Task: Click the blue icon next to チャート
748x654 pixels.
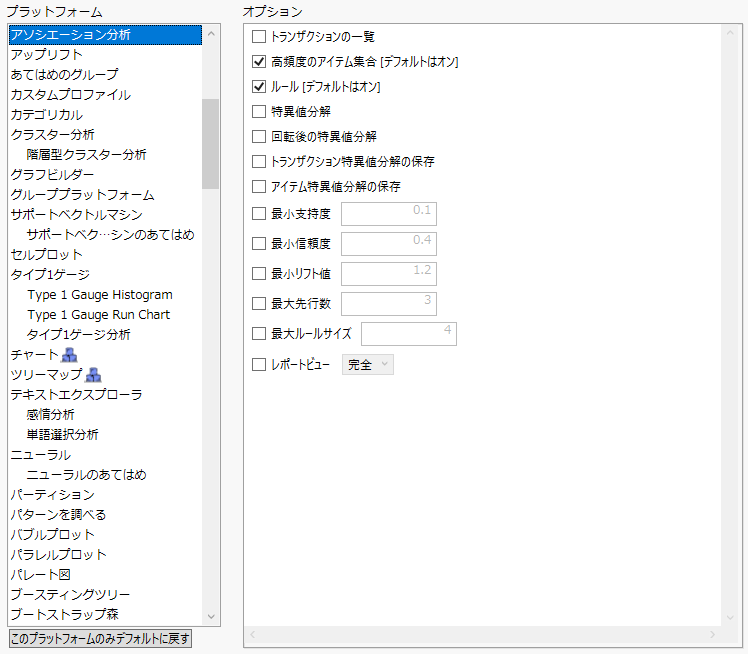Action: coord(70,355)
